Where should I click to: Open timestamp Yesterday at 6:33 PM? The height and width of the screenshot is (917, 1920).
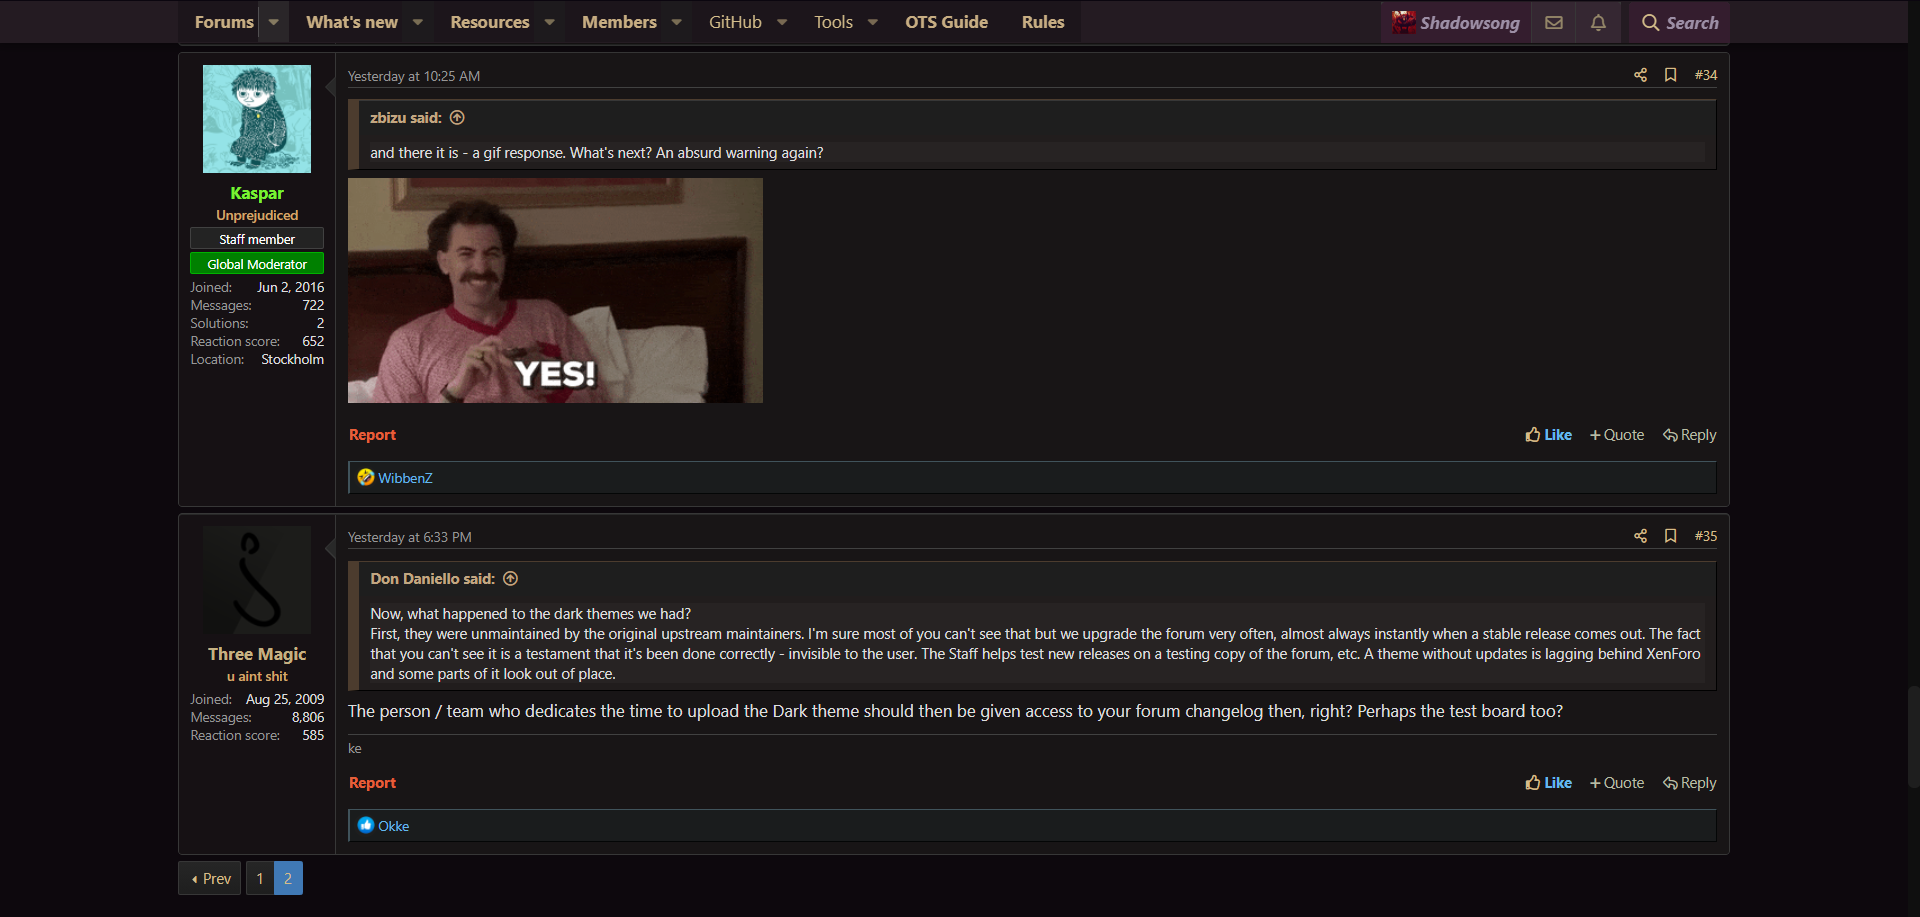point(410,537)
